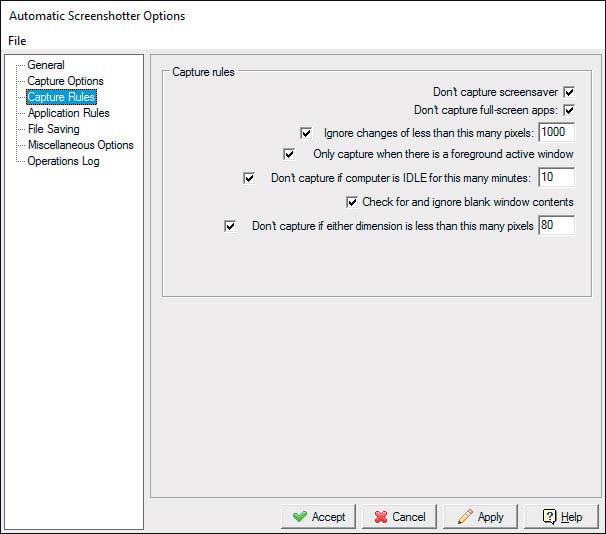
Task: Click the ignore-changes pixel threshold field showing 1000
Action: click(557, 133)
